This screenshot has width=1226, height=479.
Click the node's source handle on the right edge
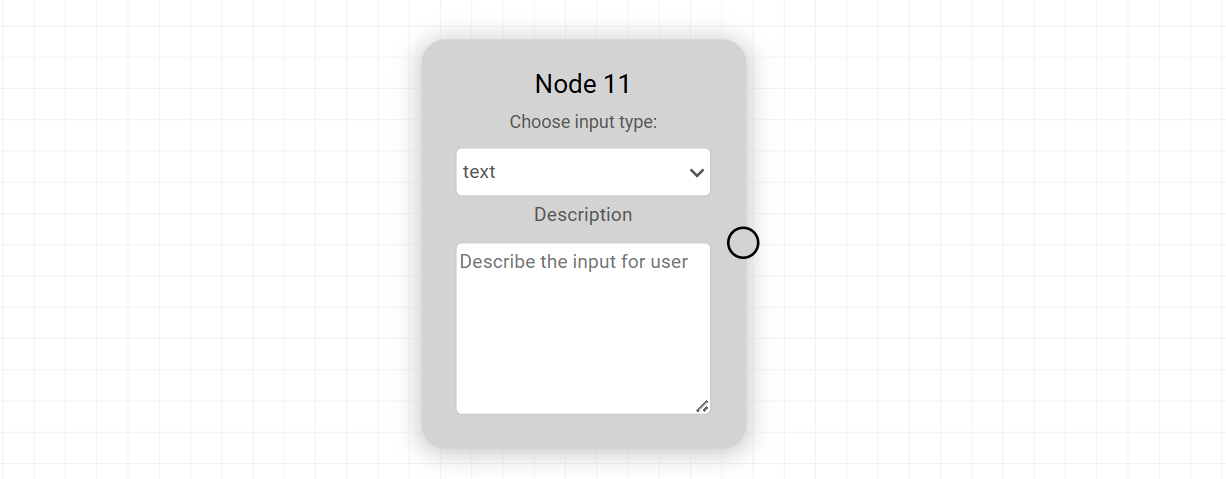pos(743,243)
